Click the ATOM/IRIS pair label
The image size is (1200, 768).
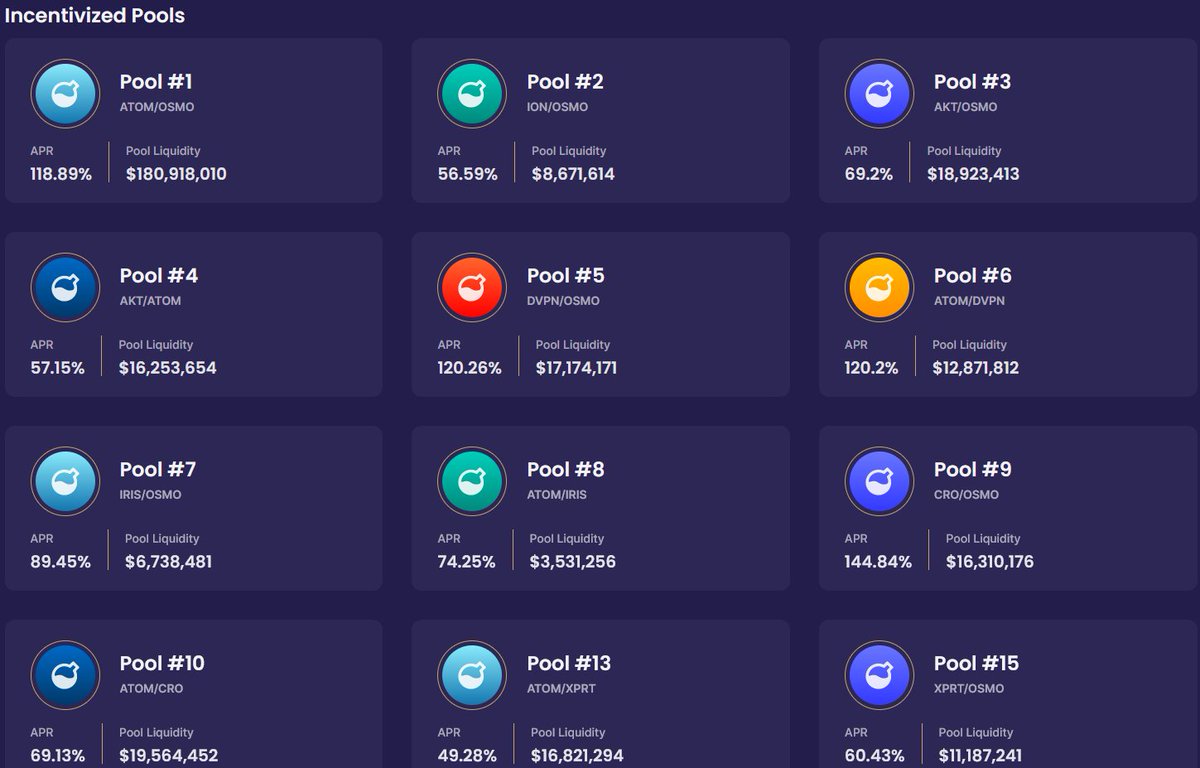click(x=556, y=495)
